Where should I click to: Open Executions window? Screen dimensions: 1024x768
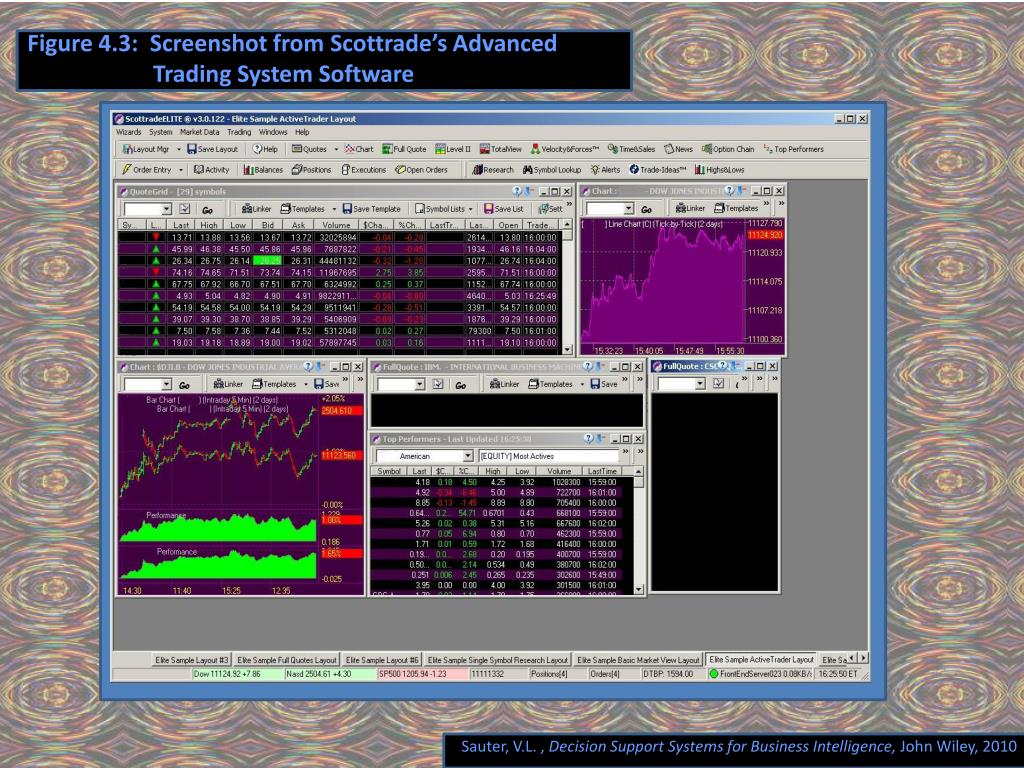(364, 170)
